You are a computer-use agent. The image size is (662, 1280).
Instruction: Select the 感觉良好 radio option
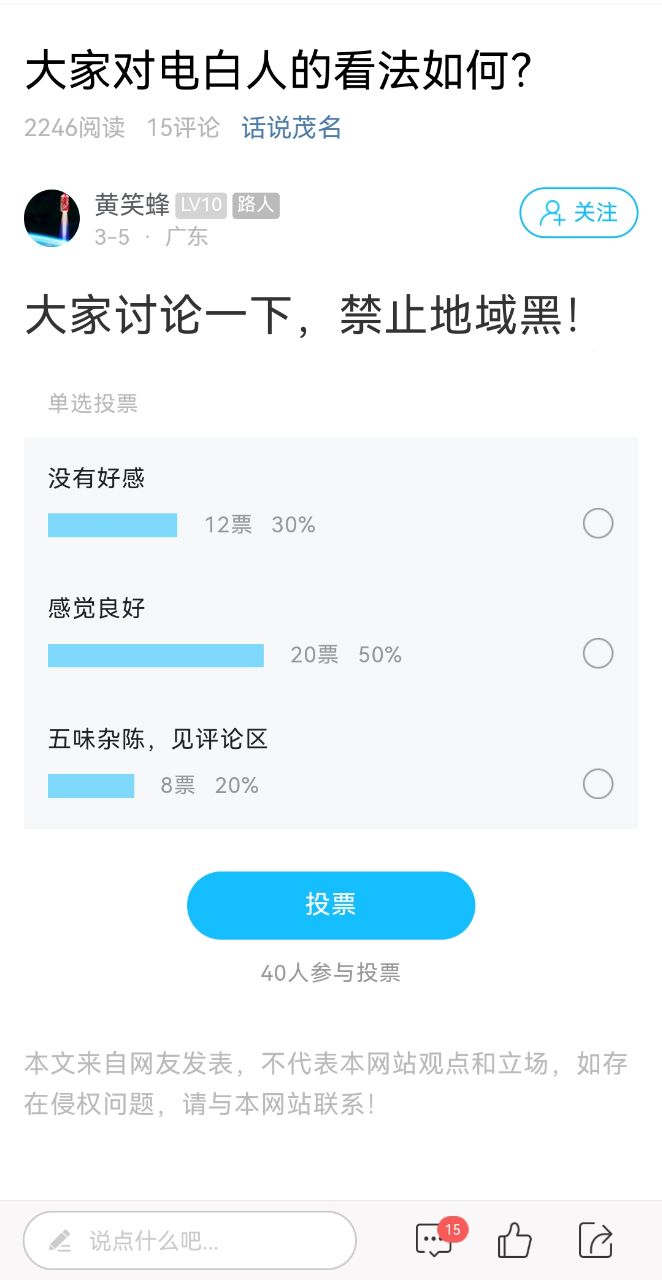pyautogui.click(x=598, y=654)
